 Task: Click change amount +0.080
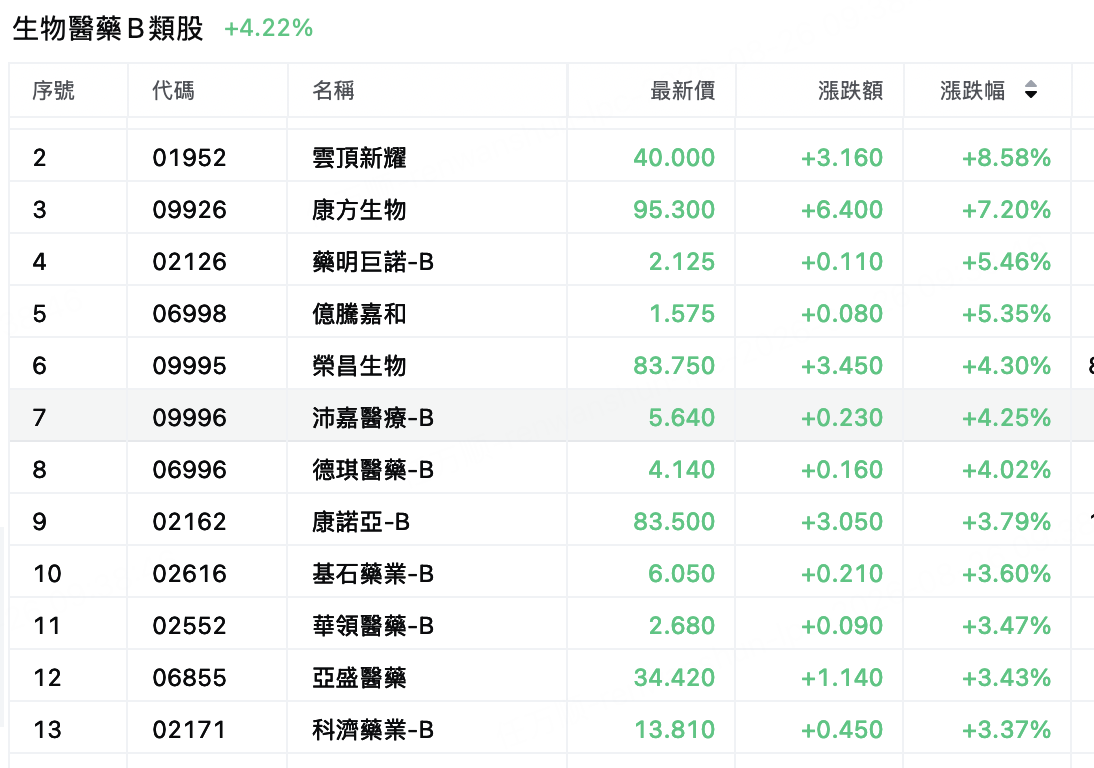point(842,313)
